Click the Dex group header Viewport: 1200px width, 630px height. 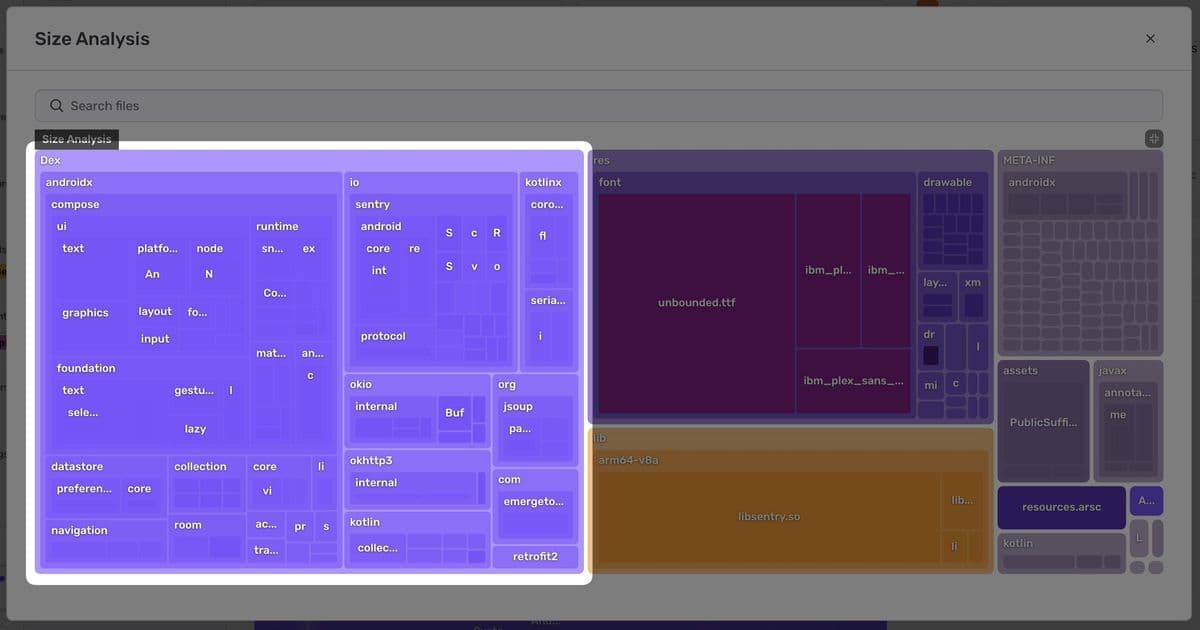pos(50,160)
